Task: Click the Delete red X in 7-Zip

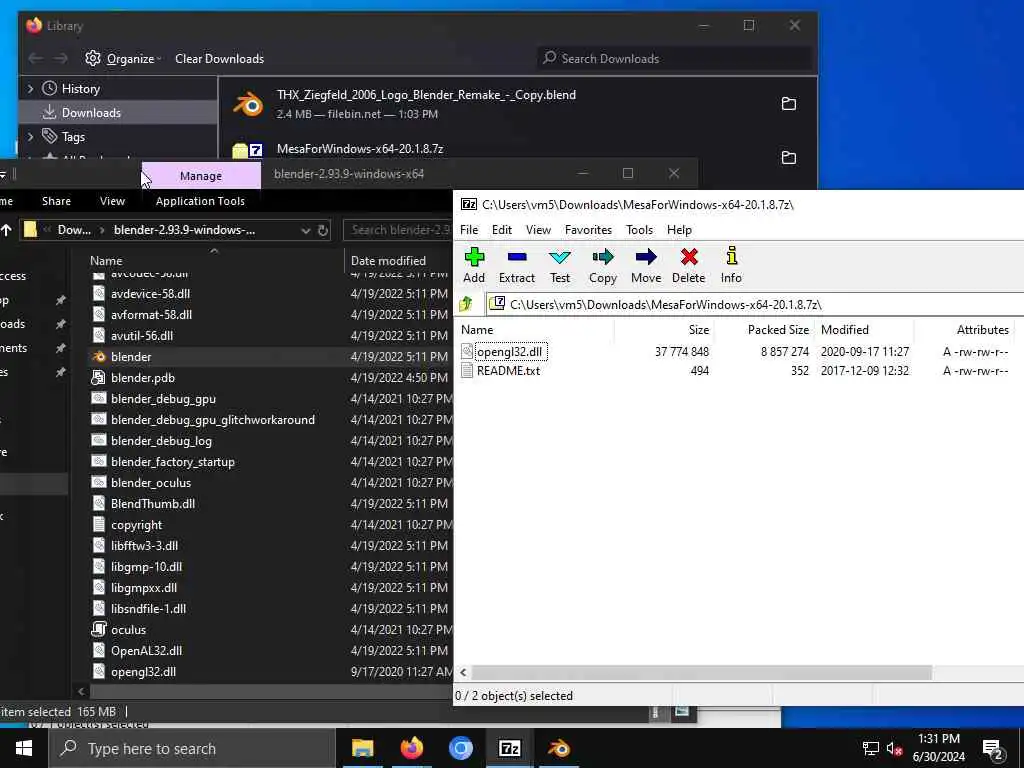Action: (688, 257)
